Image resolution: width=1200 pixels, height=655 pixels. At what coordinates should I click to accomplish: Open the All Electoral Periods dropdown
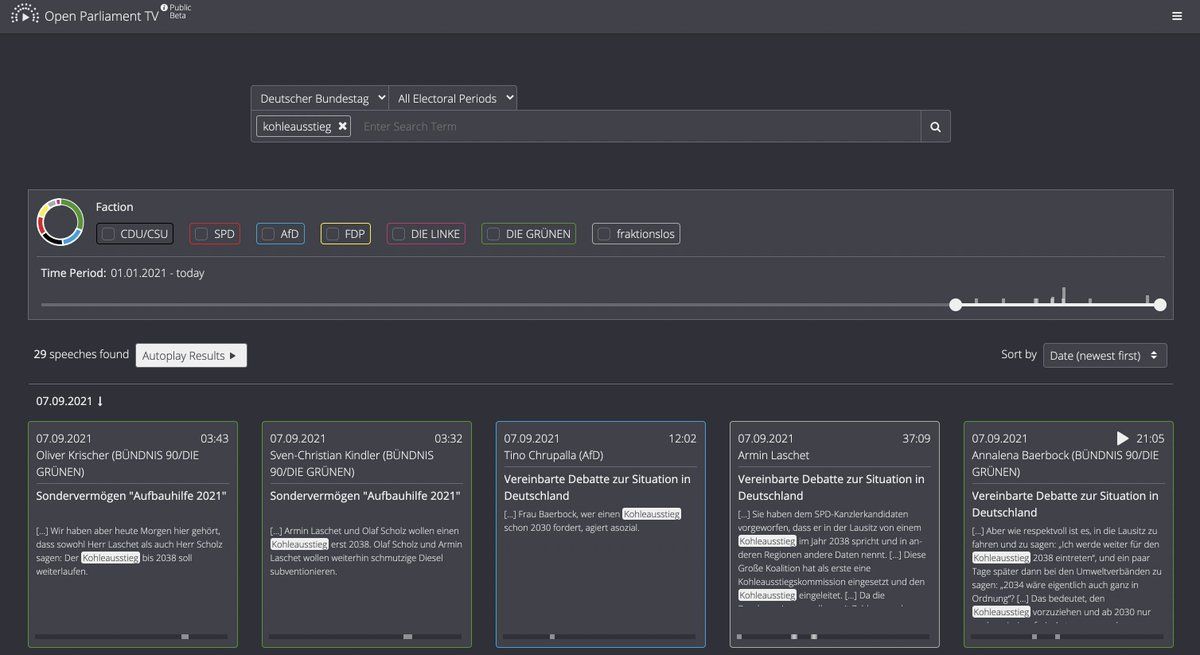[x=453, y=98]
